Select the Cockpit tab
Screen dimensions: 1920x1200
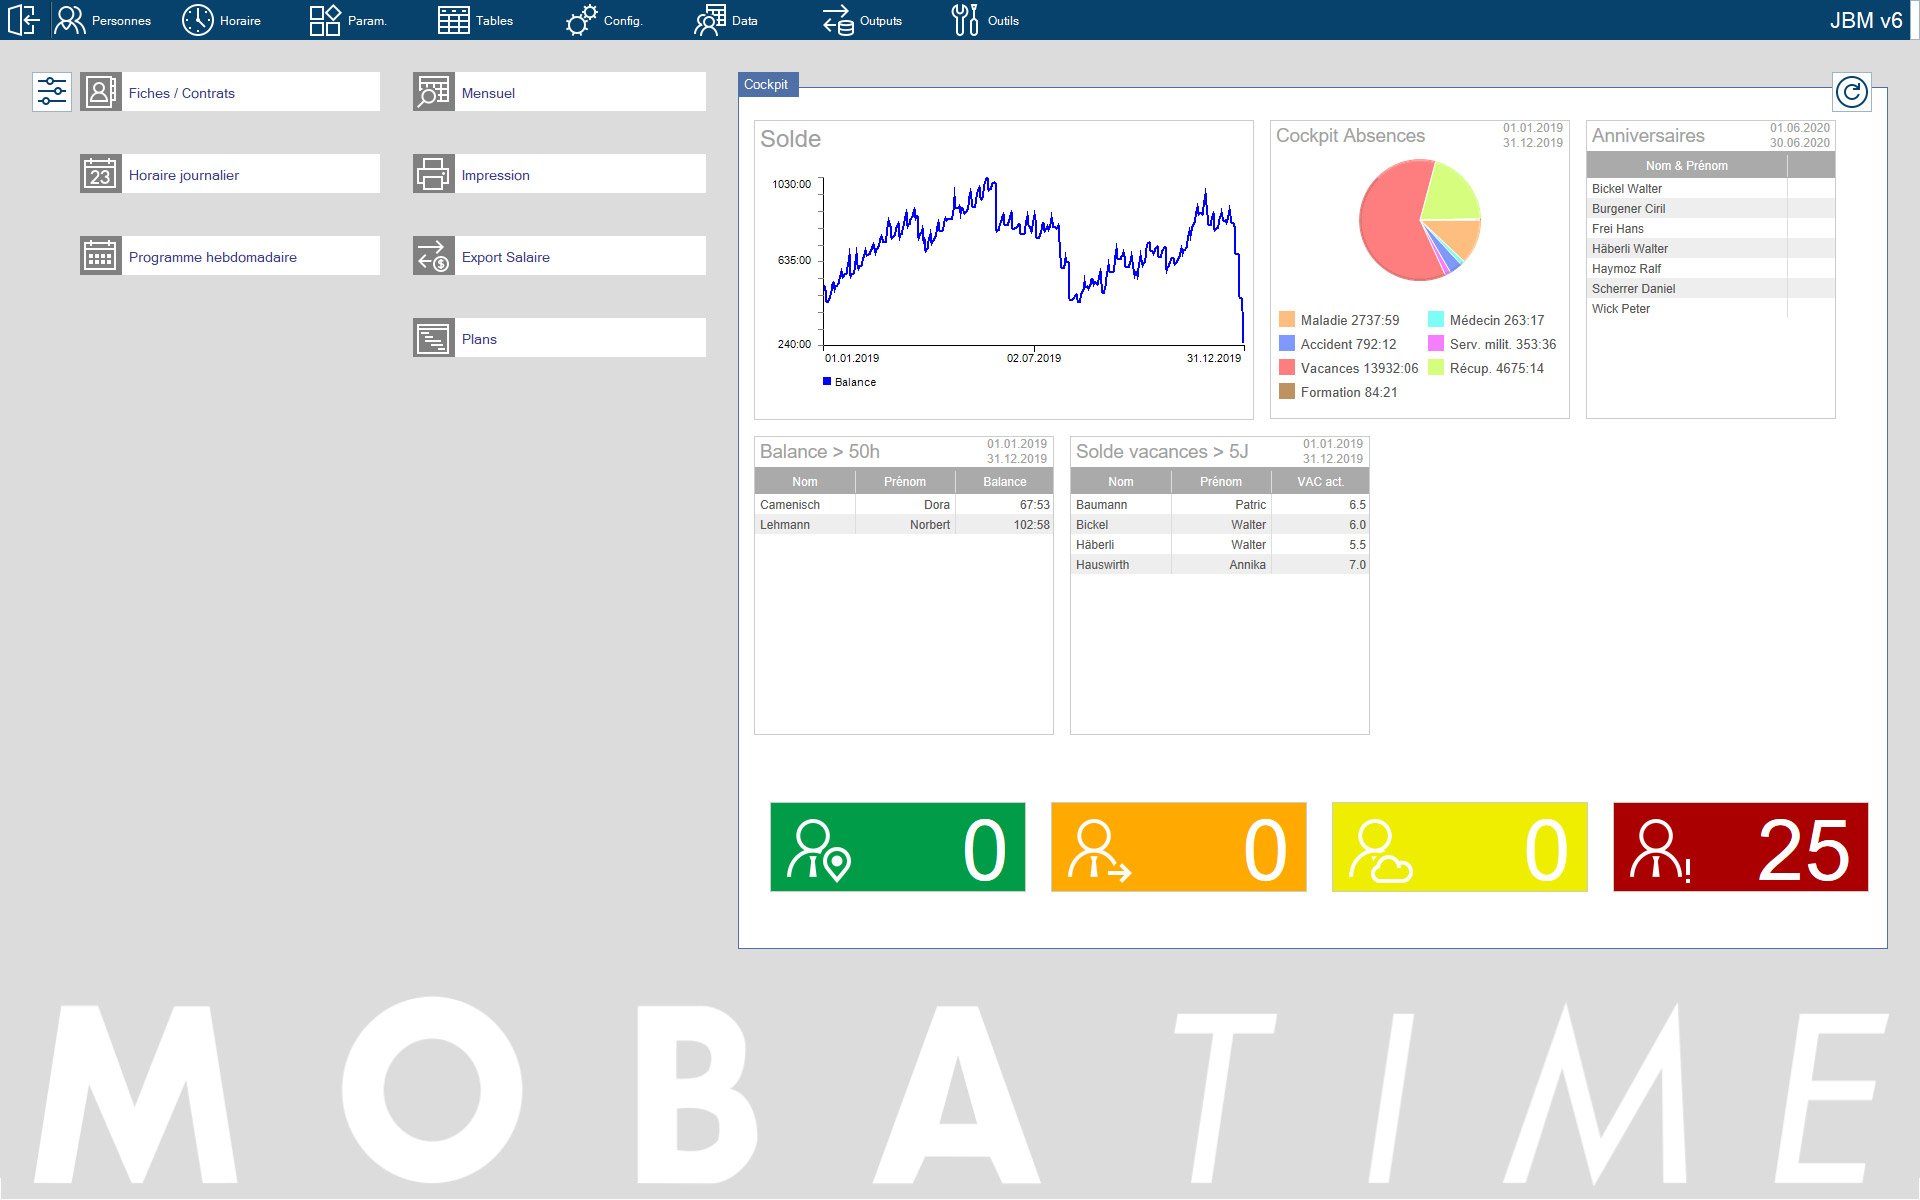(766, 85)
